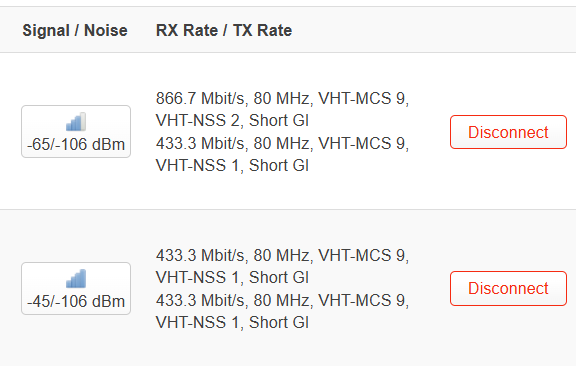576x373 pixels.
Task: Click the word Noise in the header
Action: pyautogui.click(x=106, y=30)
